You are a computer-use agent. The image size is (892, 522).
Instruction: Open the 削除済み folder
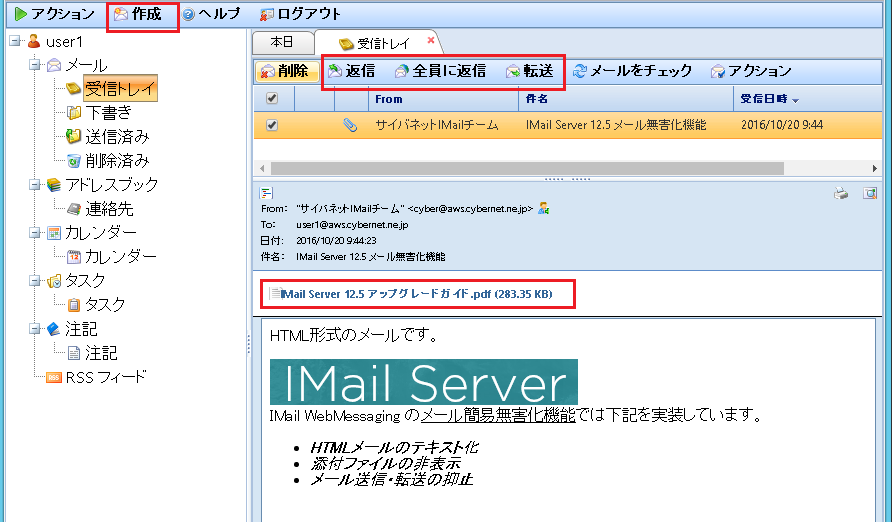(117, 160)
